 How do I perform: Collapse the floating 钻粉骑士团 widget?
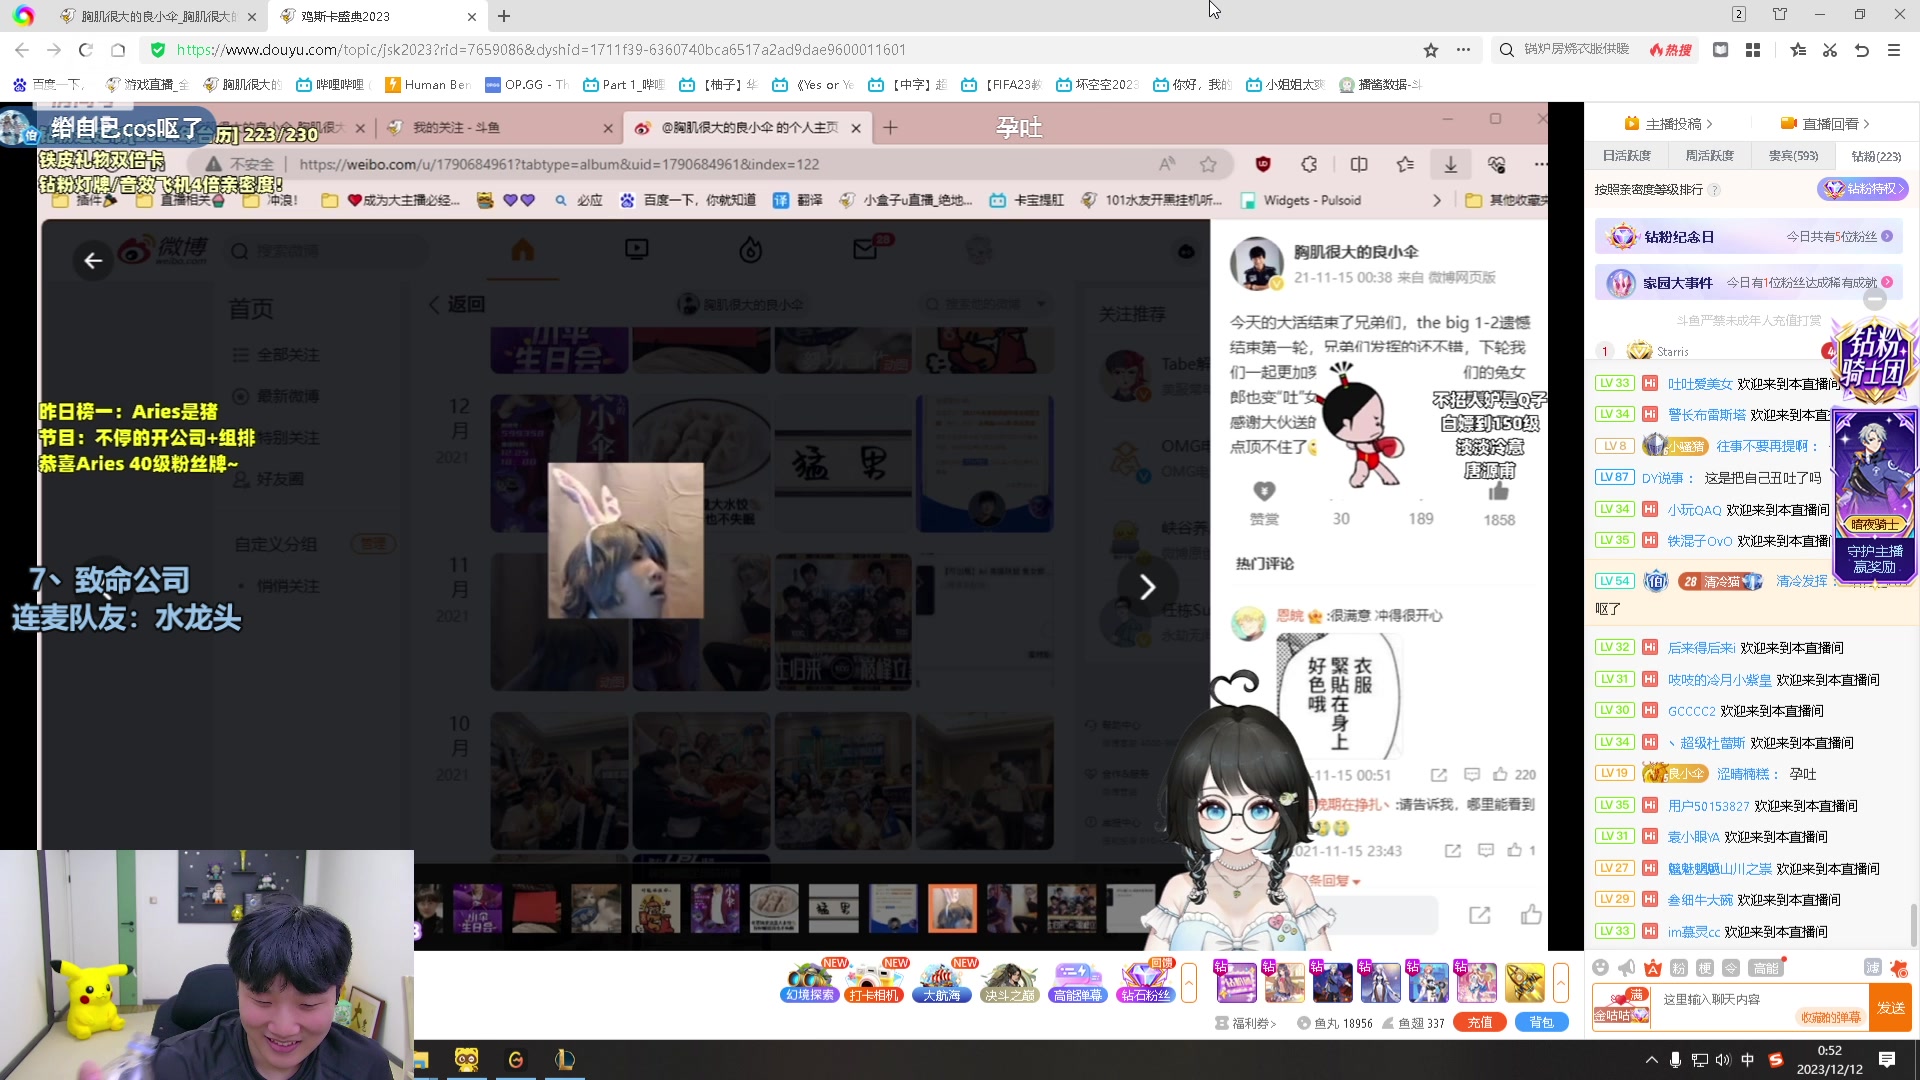[1875, 300]
